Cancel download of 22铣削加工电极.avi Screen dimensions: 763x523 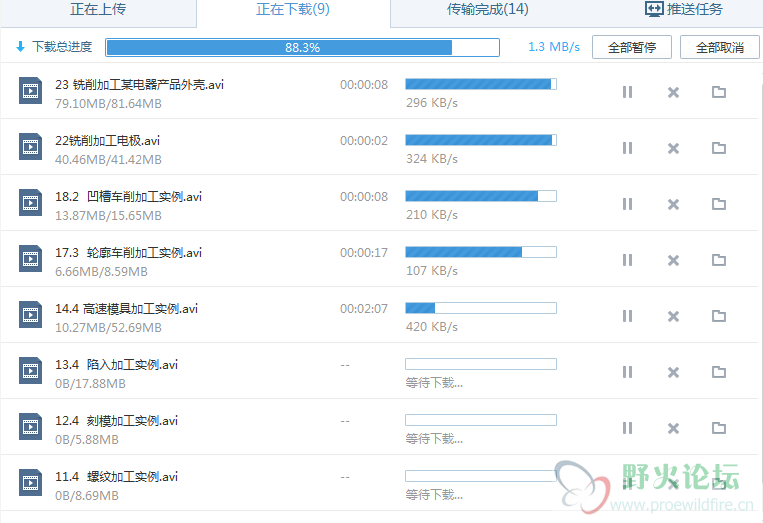pyautogui.click(x=673, y=148)
